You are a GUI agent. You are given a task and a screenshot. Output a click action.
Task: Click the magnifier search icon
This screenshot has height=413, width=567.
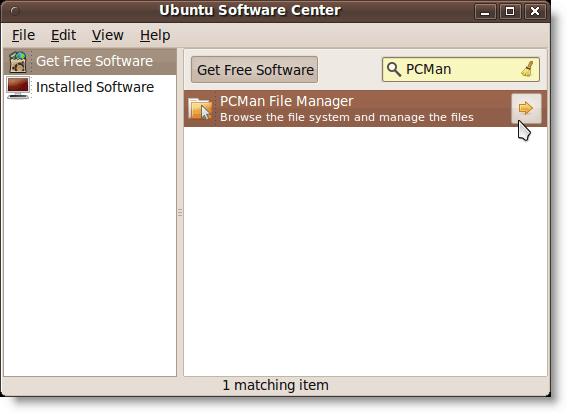coord(393,69)
